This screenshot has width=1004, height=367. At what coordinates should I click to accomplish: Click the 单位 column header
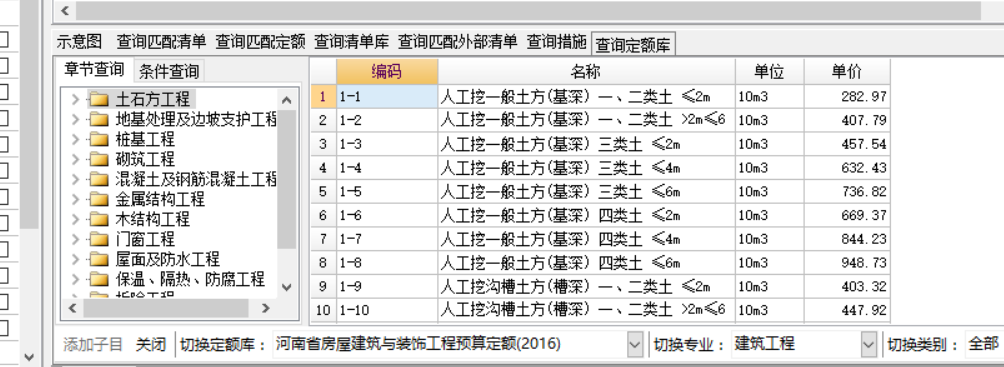[770, 72]
